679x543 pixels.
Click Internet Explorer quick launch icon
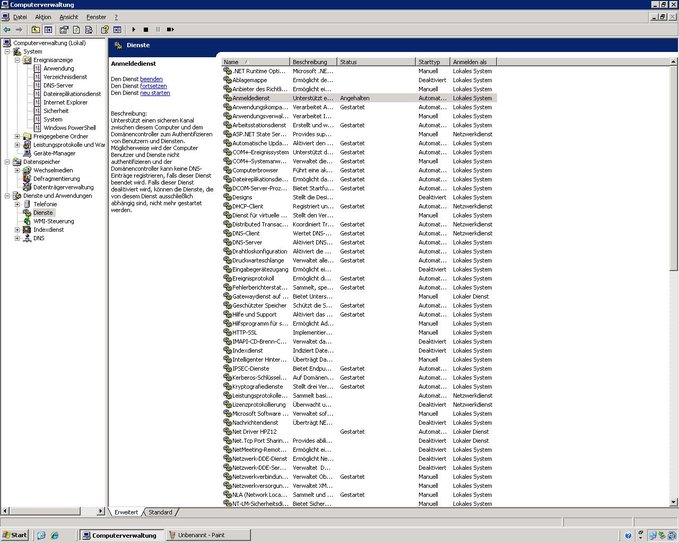(x=55, y=535)
